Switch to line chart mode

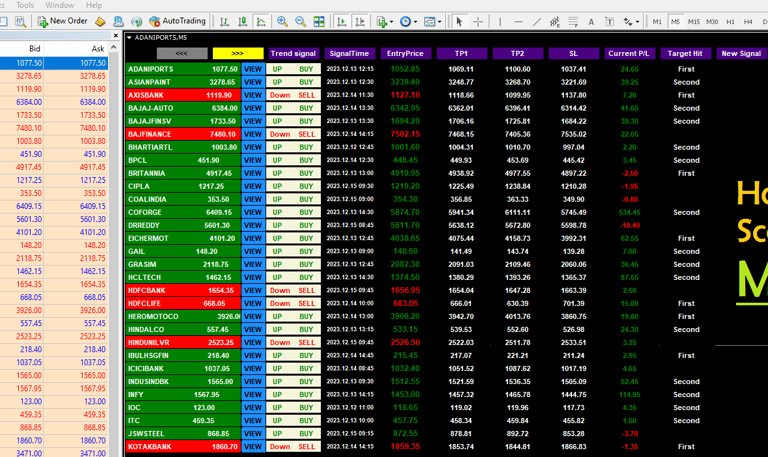[x=261, y=22]
